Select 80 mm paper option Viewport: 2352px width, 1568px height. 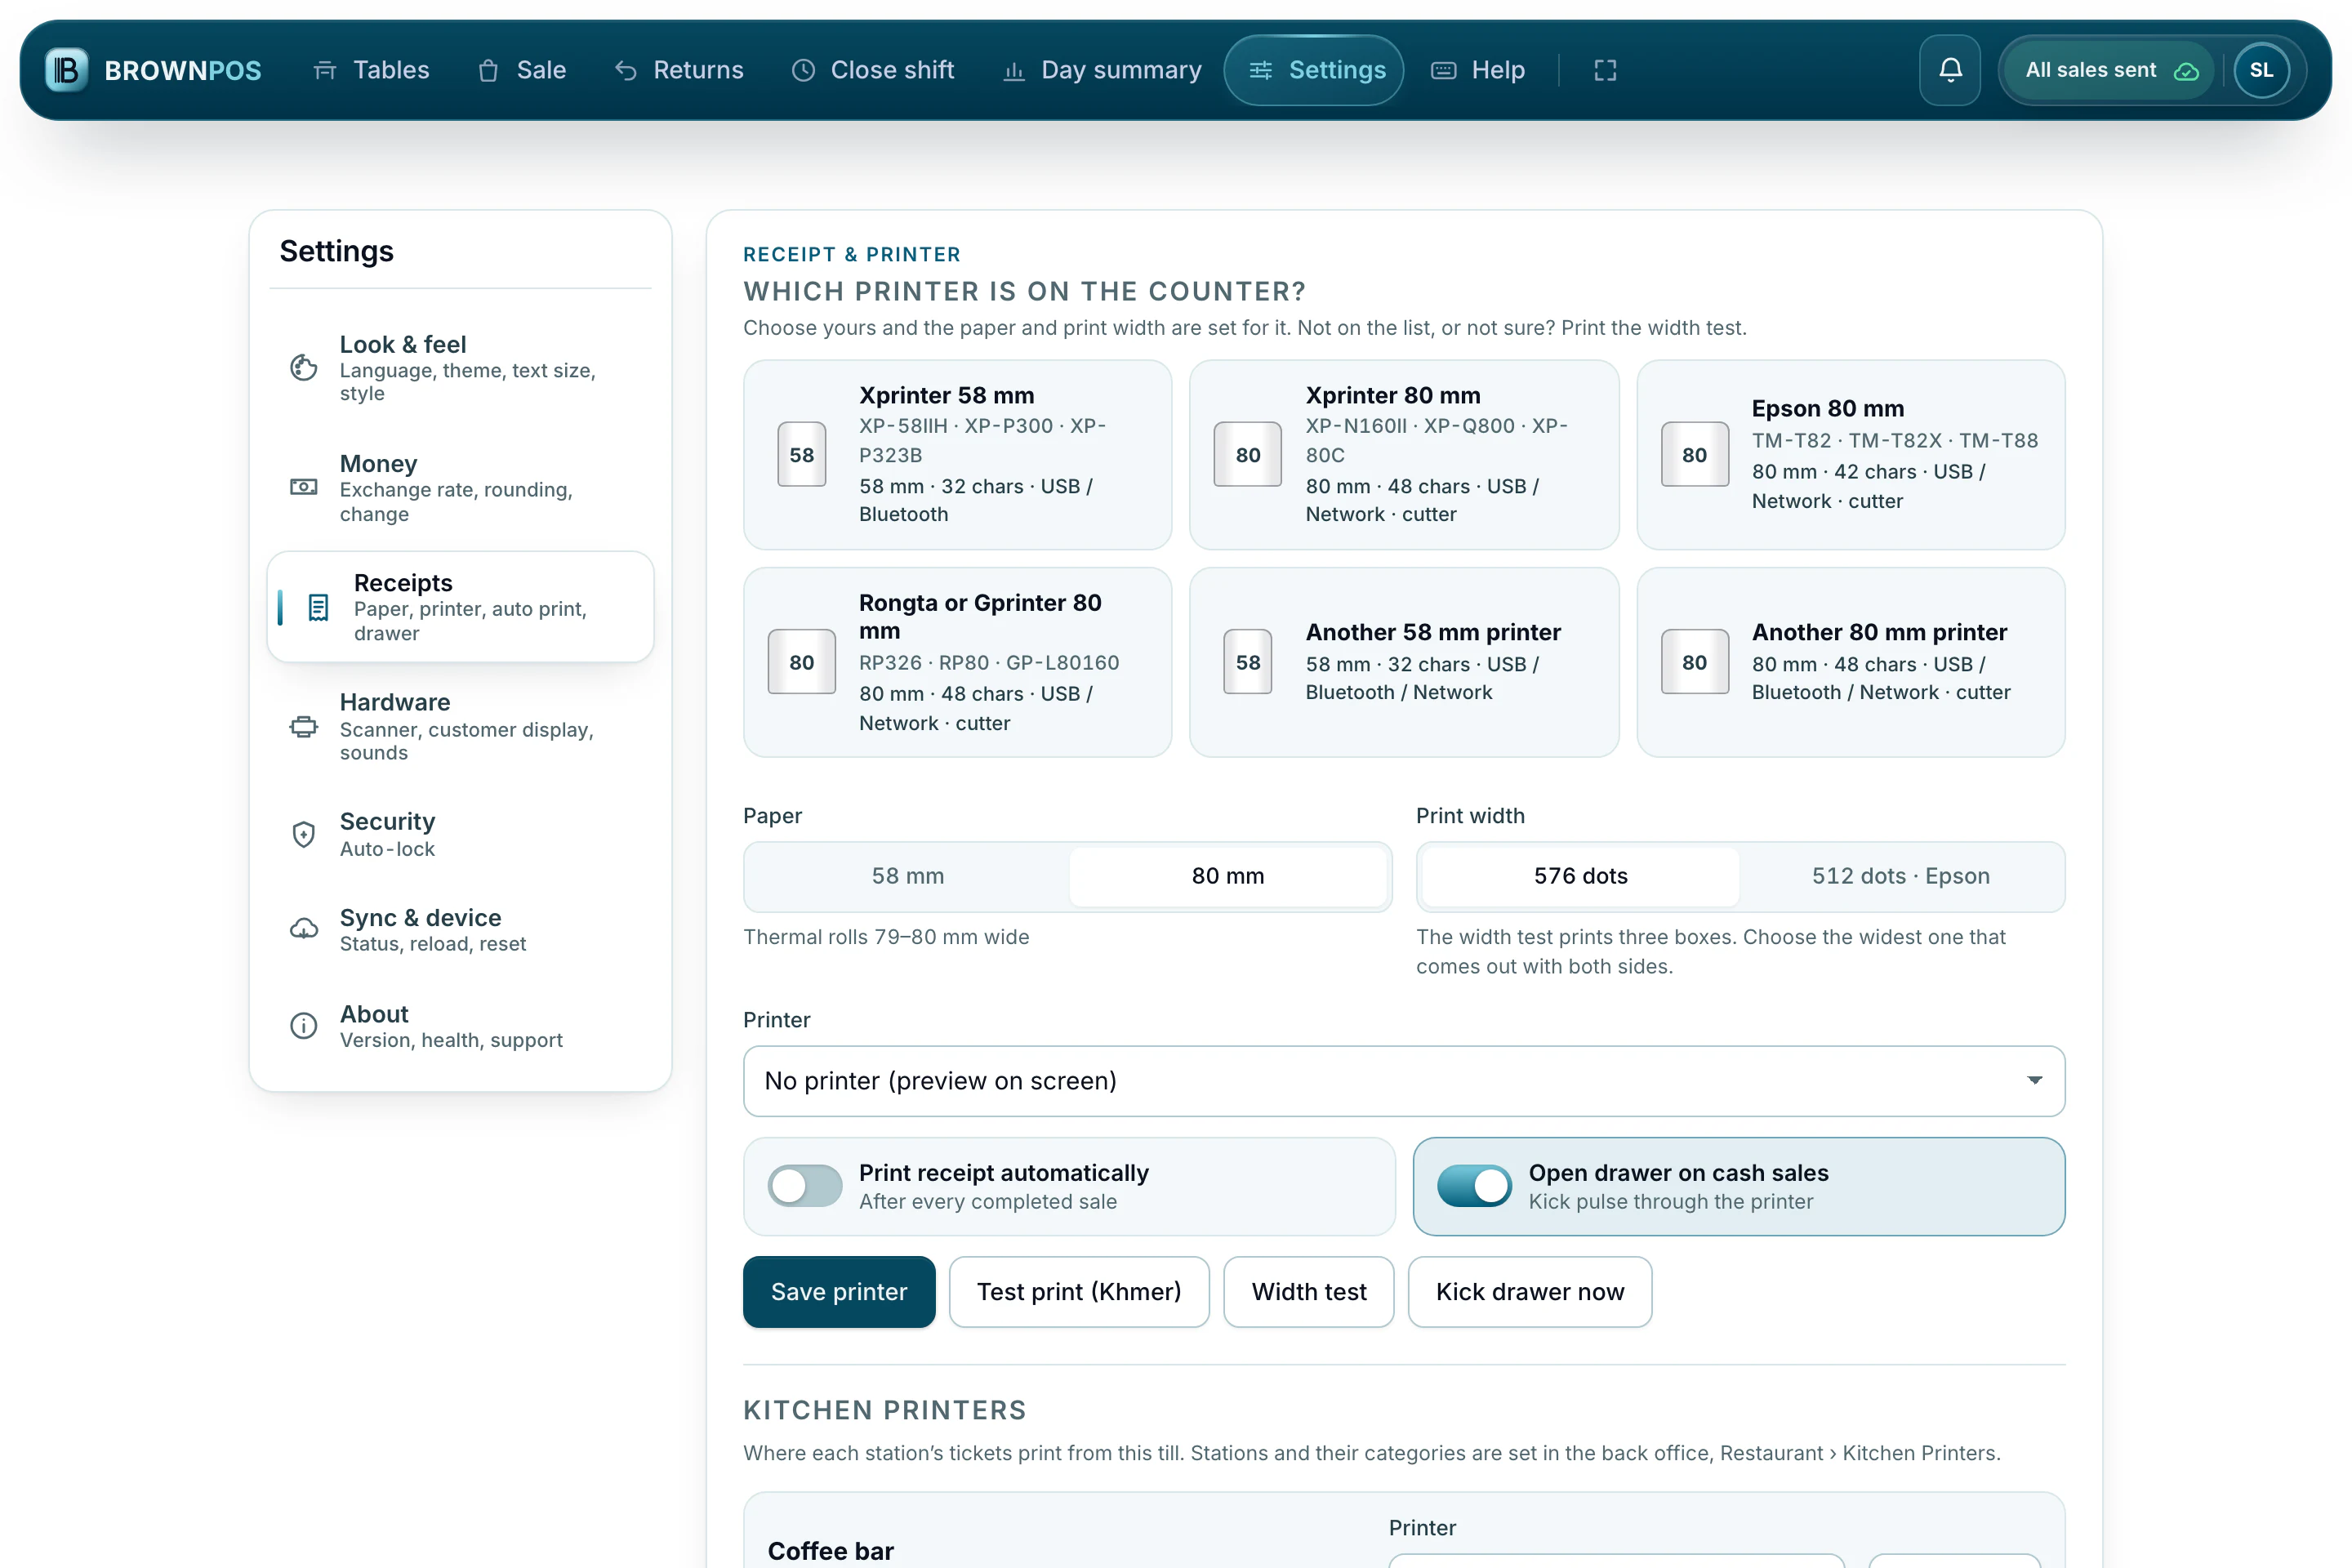point(1228,876)
